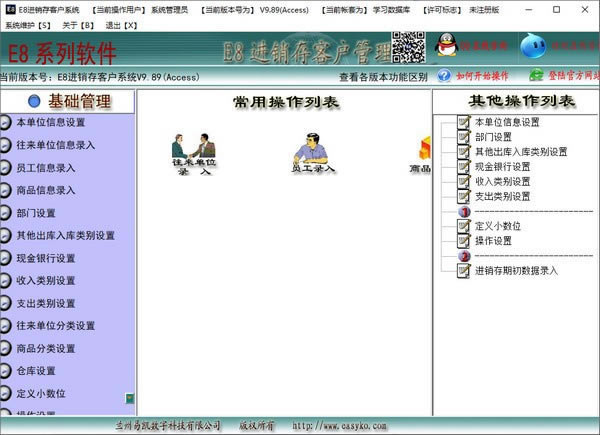
Task: Open the 往来单位录入 handshake icon
Action: tap(194, 154)
